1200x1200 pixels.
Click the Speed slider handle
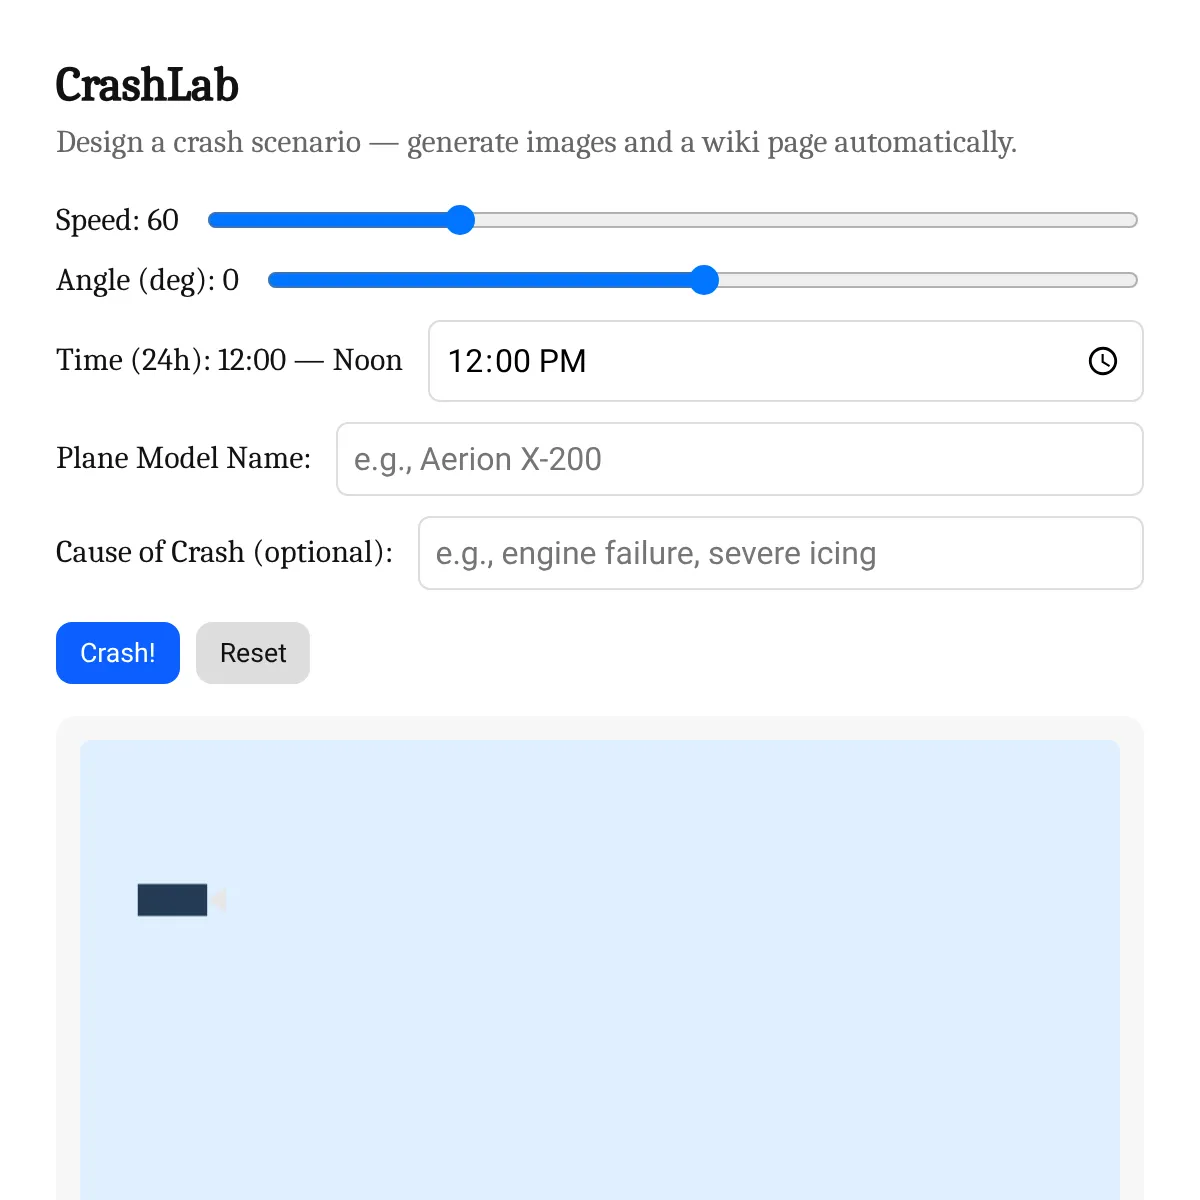[460, 220]
